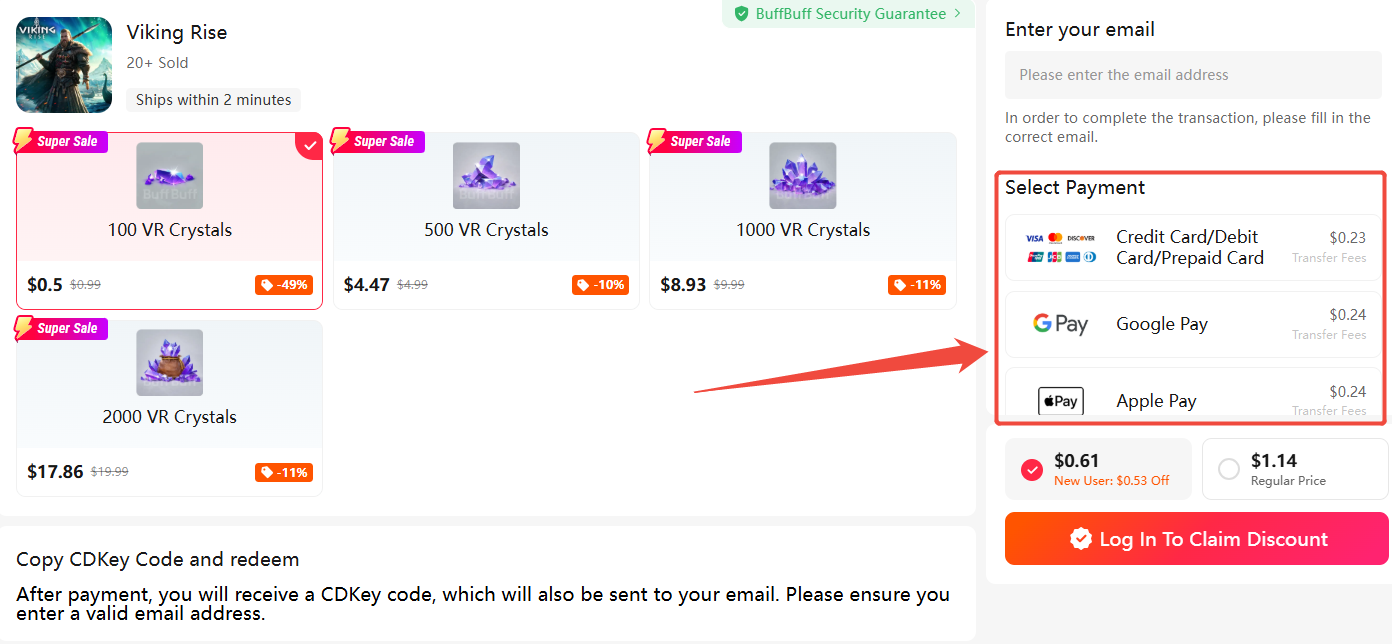Click the Super Sale badge on 1000 VR Crystals
Image resolution: width=1392 pixels, height=644 pixels.
click(x=696, y=142)
